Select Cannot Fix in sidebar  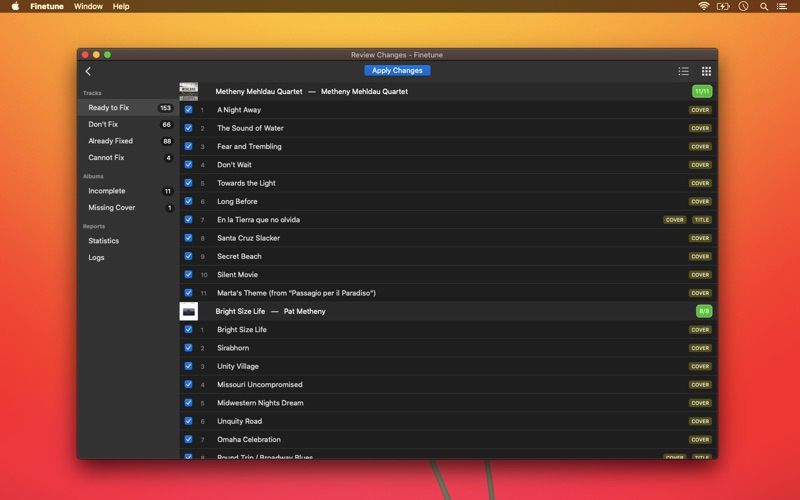point(128,158)
